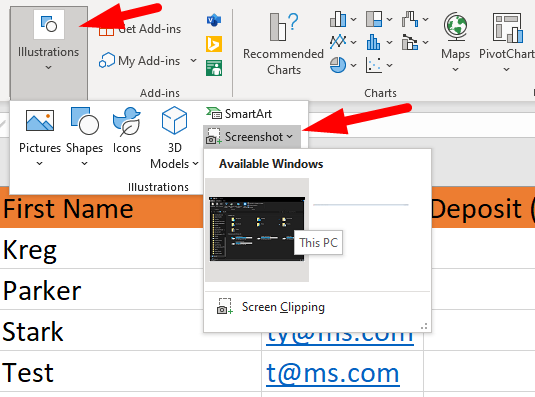Image resolution: width=535 pixels, height=397 pixels.
Task: Insert a pie or doughnut chart
Action: [x=343, y=64]
